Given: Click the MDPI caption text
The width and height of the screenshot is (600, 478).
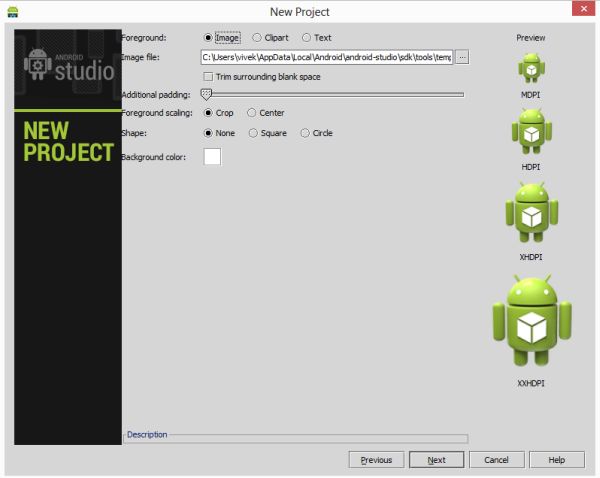Looking at the screenshot, I should point(530,95).
